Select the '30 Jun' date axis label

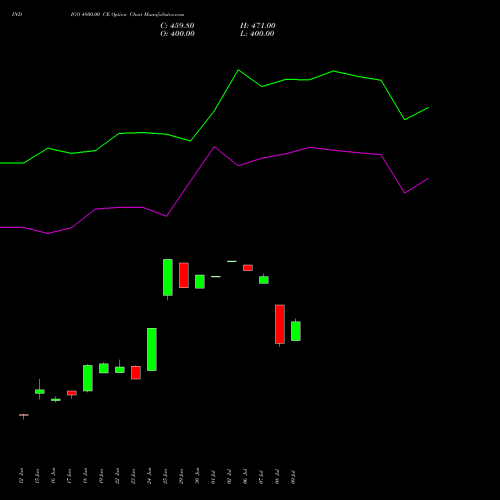coord(197,476)
